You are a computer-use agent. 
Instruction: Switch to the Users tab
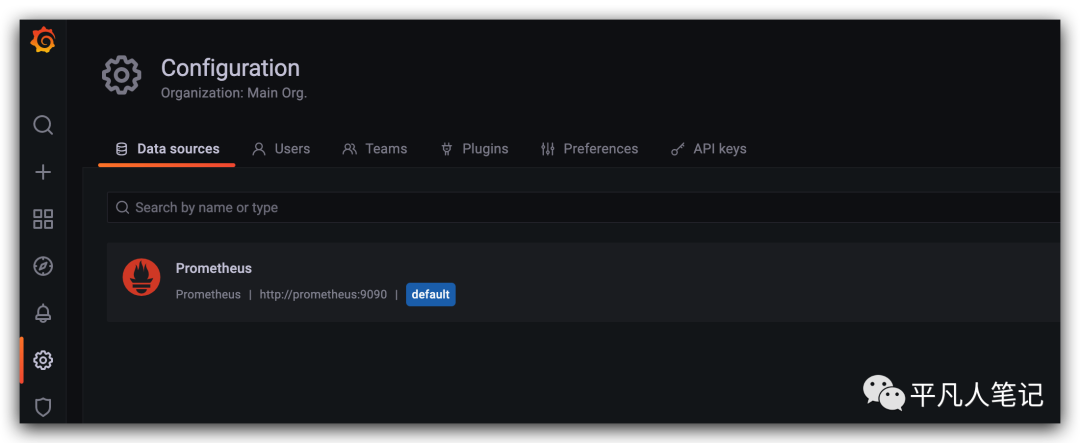[x=281, y=149]
